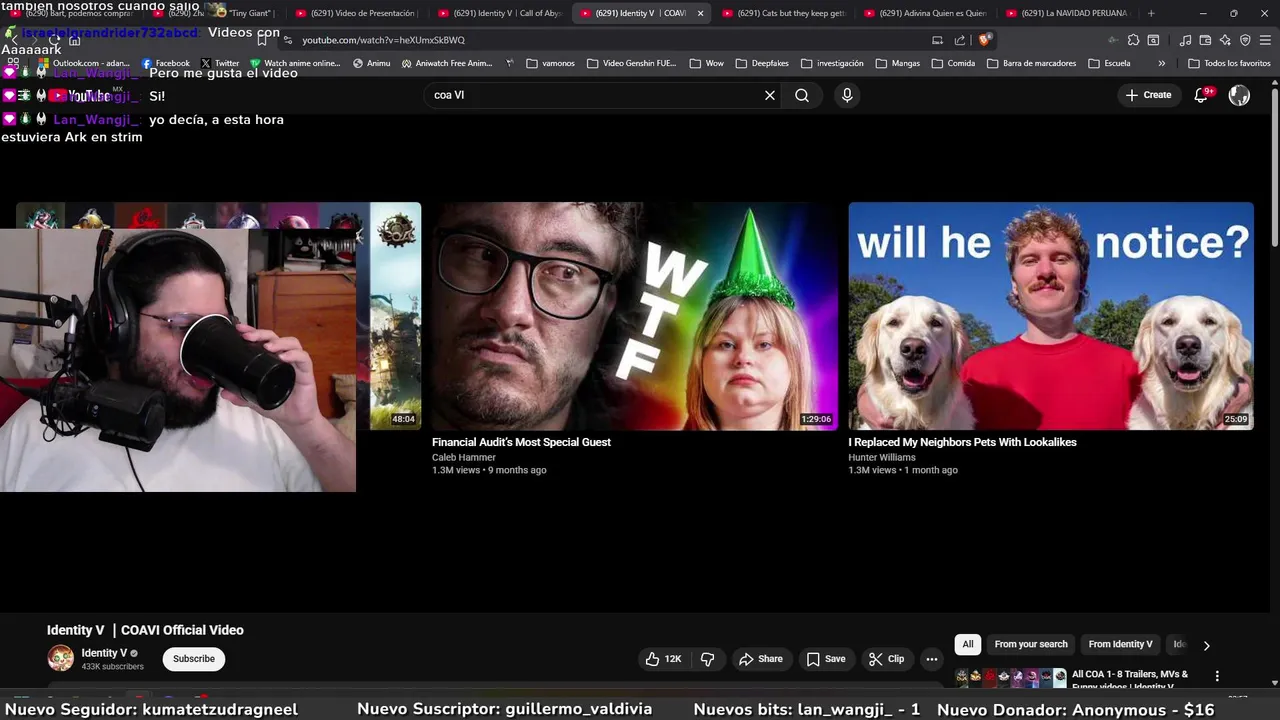Image resolution: width=1280 pixels, height=720 pixels.
Task: Open a new browser tab
Action: [x=1151, y=13]
